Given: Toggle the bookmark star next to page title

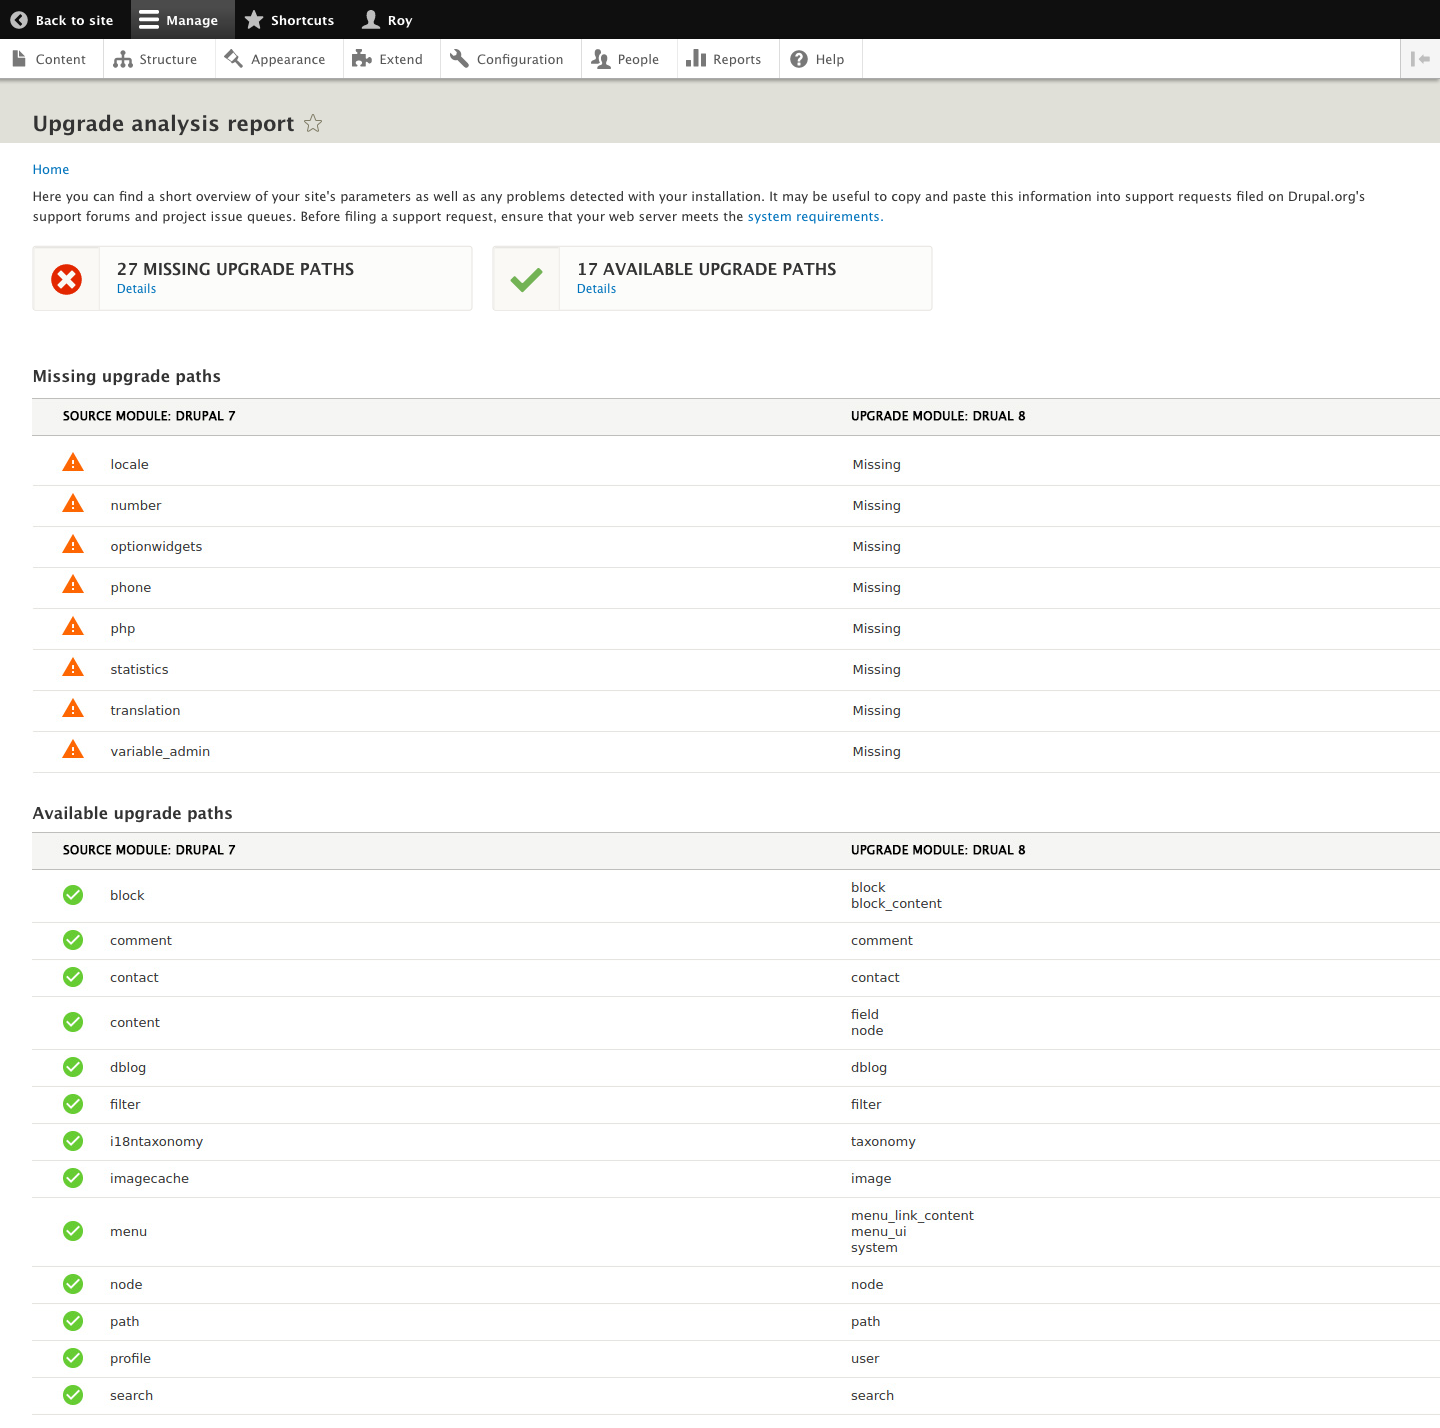Looking at the screenshot, I should (x=313, y=123).
